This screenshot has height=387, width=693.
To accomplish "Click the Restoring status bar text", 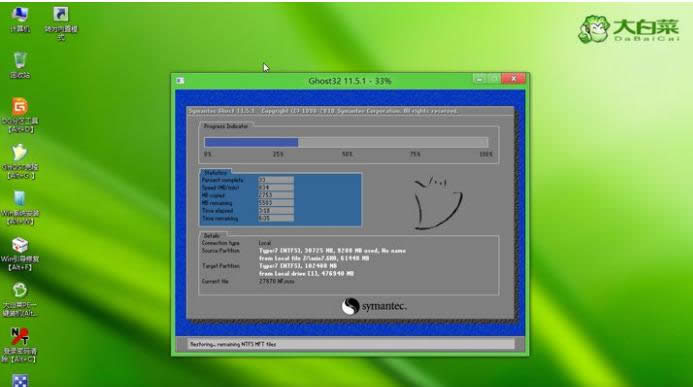I will pos(233,344).
